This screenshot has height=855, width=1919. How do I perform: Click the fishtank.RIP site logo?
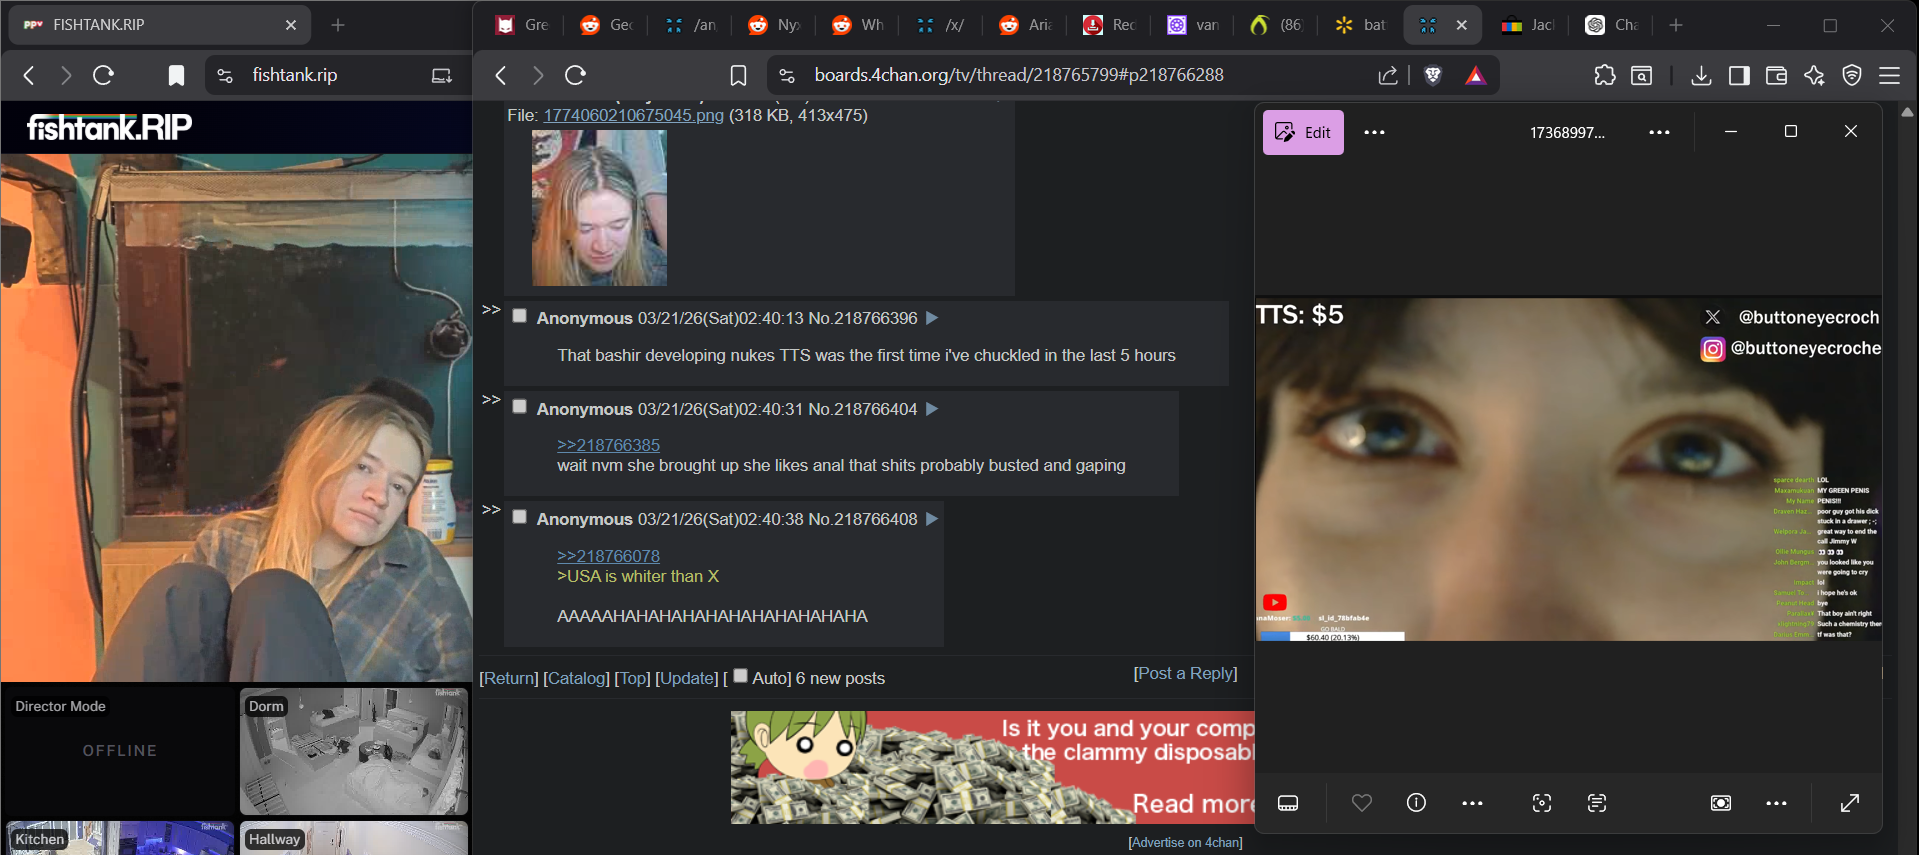[x=109, y=127]
